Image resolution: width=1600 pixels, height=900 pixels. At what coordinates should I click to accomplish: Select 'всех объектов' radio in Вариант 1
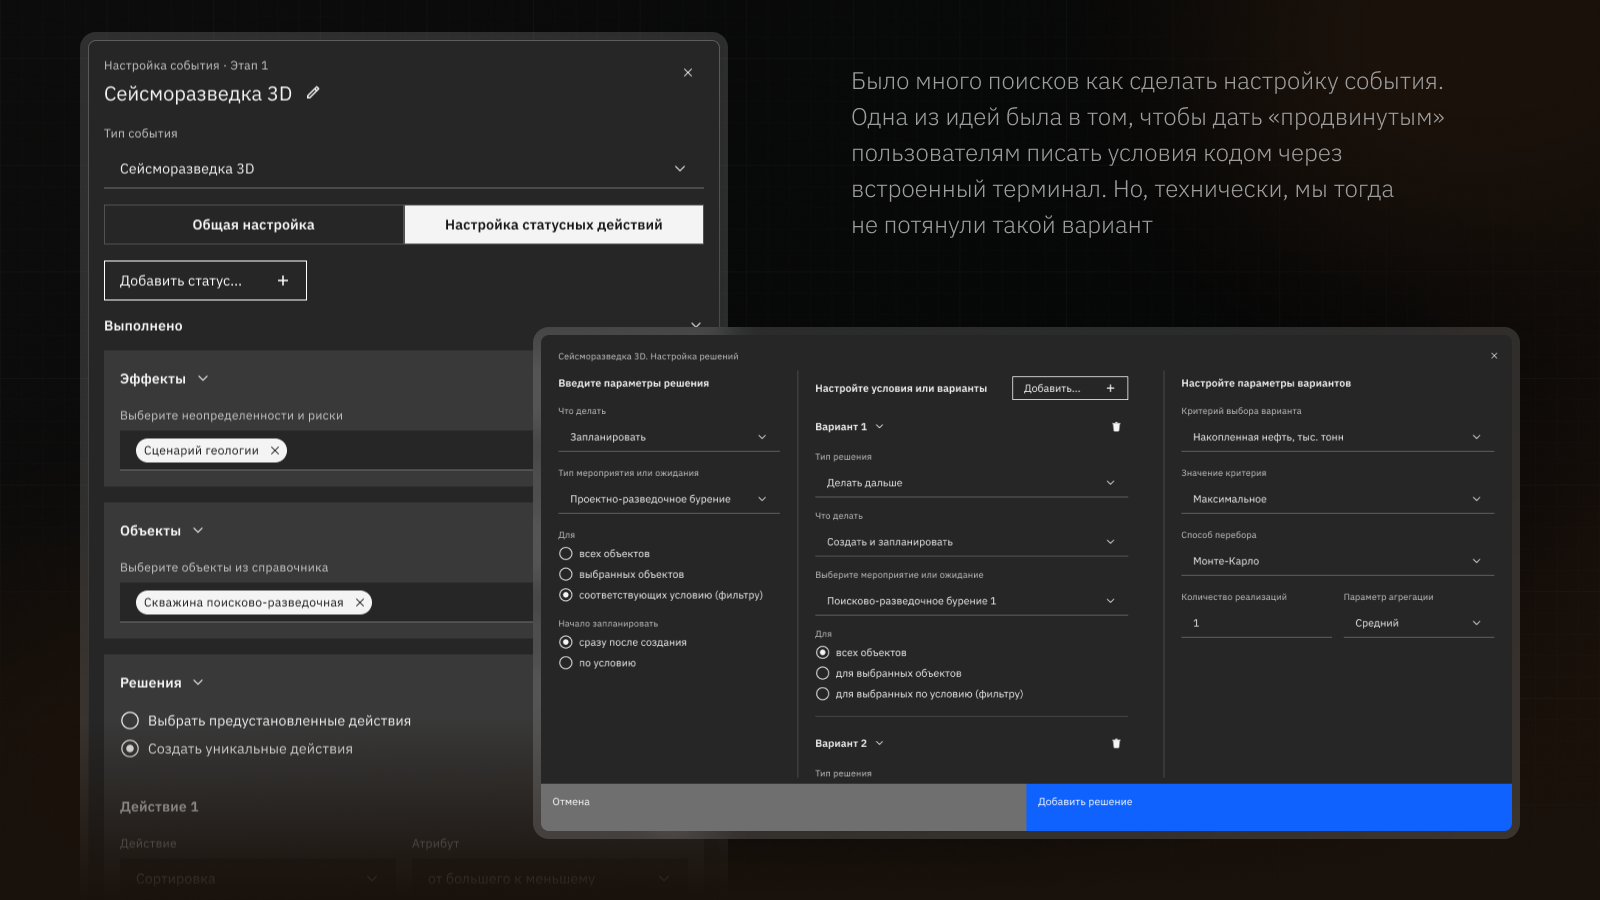(x=823, y=653)
